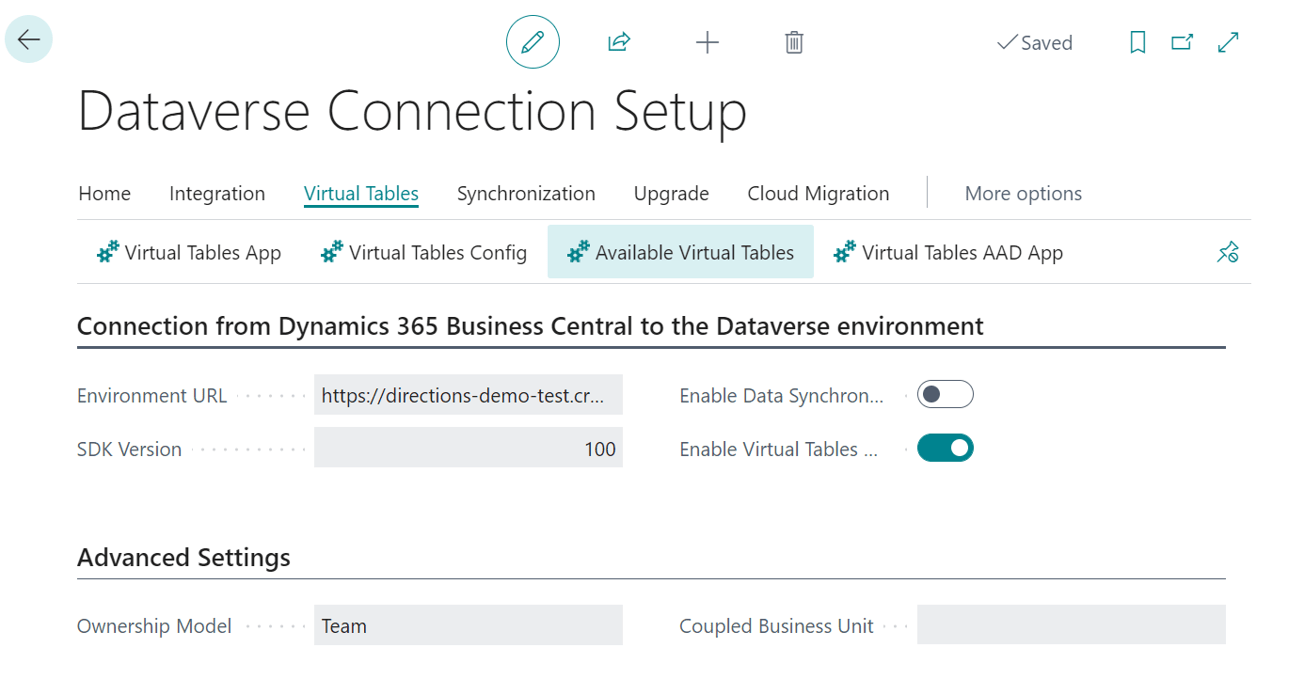Open the More options menu

pyautogui.click(x=1023, y=193)
